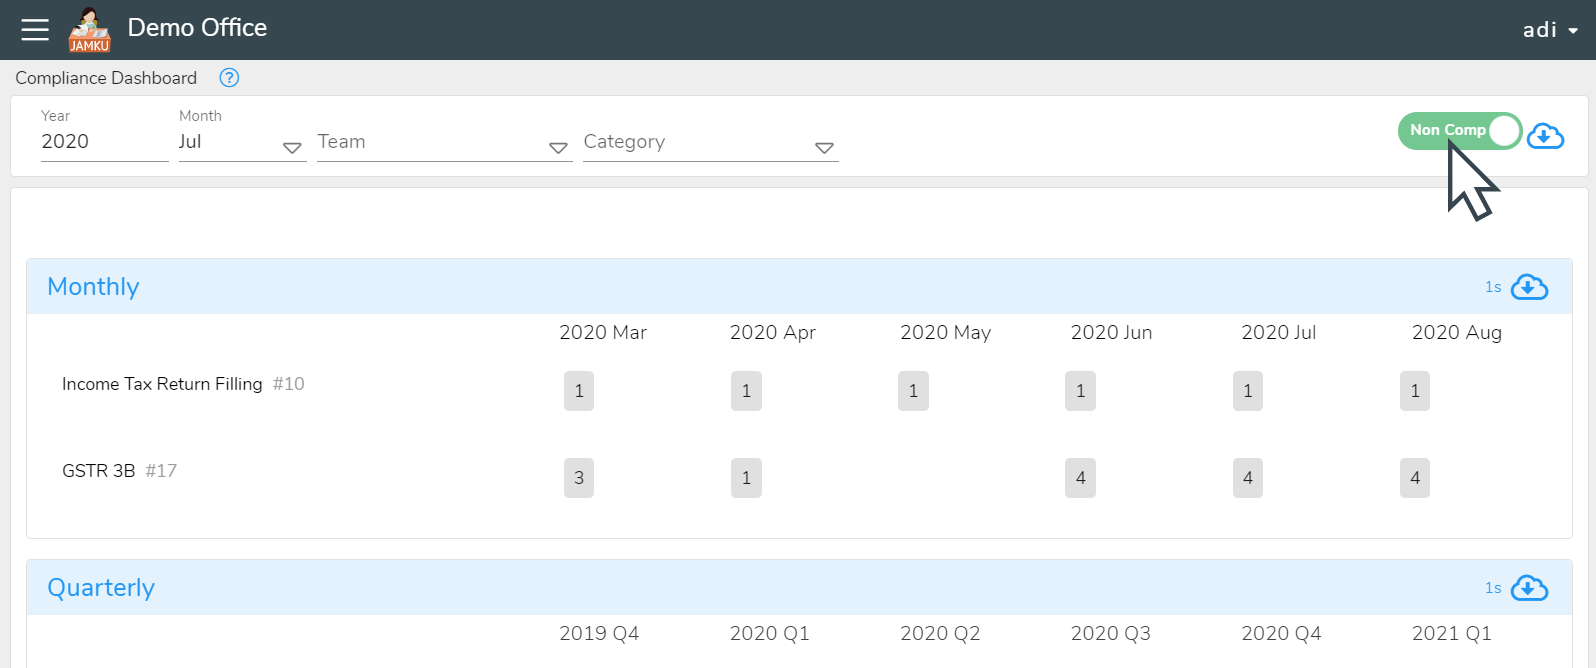The height and width of the screenshot is (668, 1596).
Task: Click the 2021 Q1 column header
Action: [x=1452, y=634]
